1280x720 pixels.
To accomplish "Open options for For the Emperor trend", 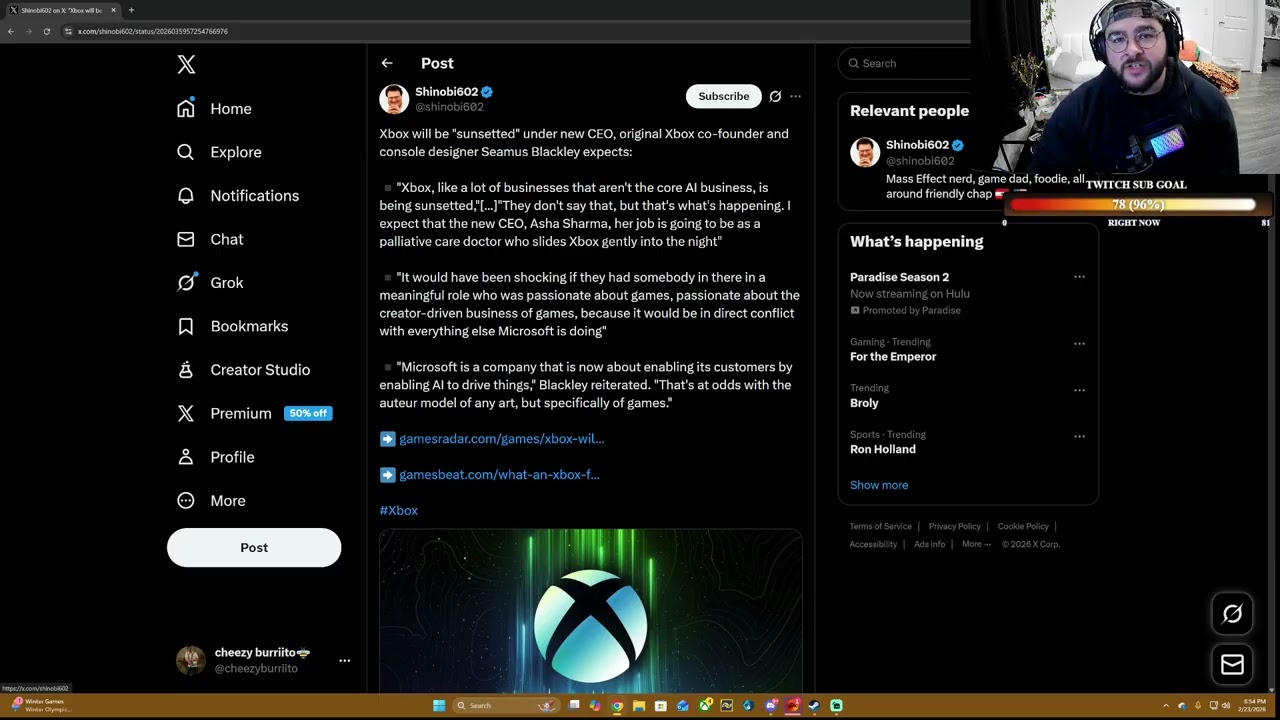I will (x=1079, y=343).
